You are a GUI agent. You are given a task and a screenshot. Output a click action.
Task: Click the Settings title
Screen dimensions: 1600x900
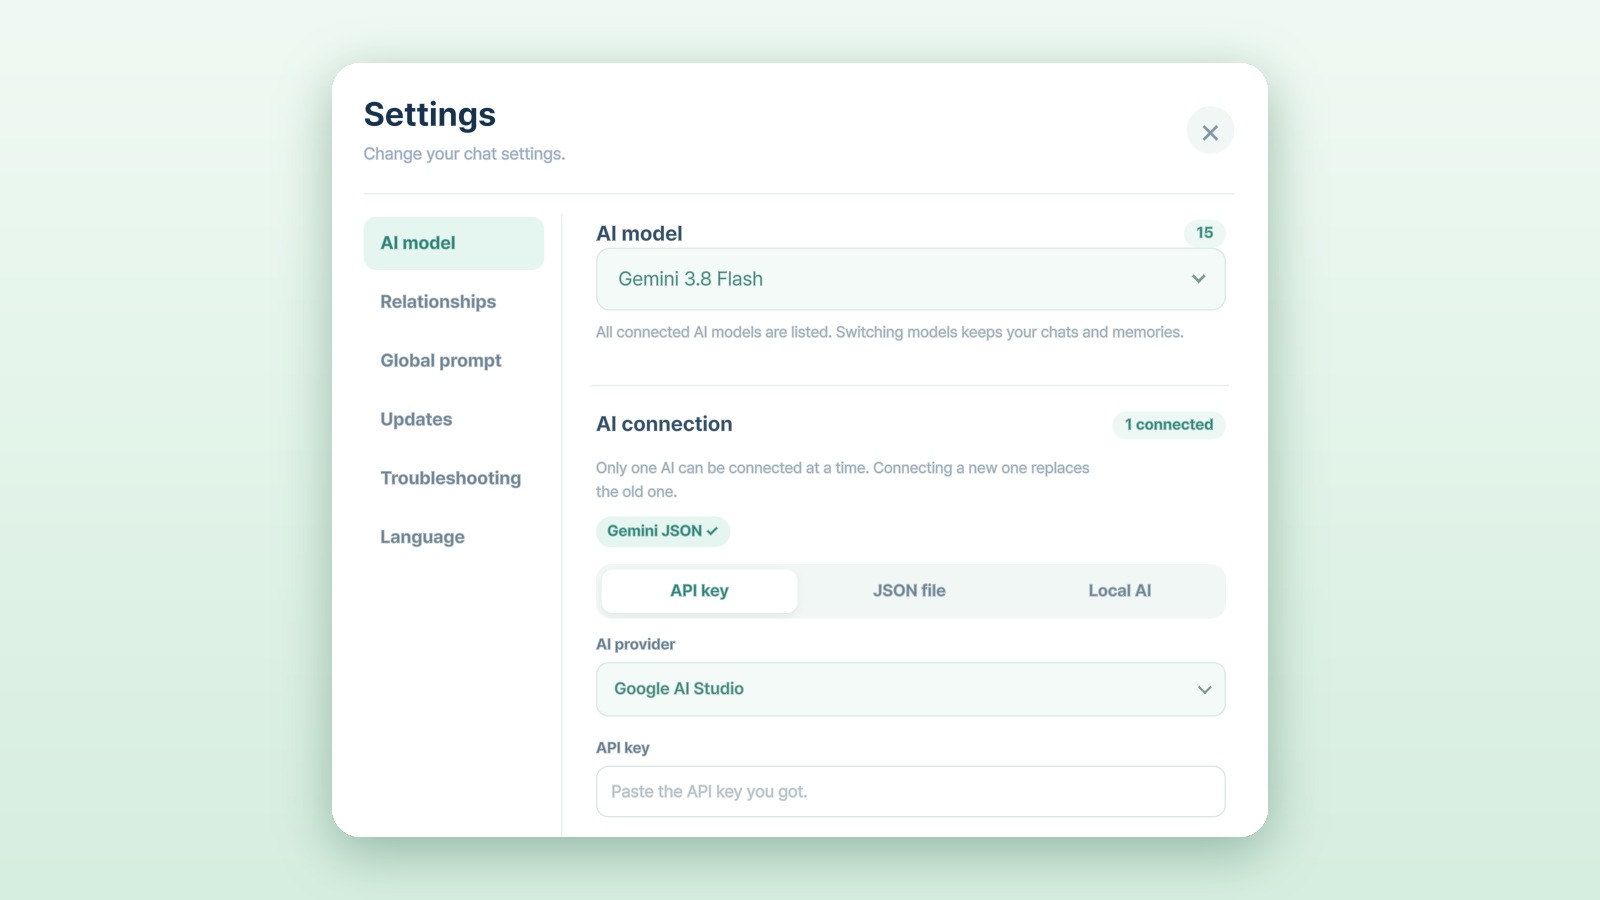click(430, 115)
